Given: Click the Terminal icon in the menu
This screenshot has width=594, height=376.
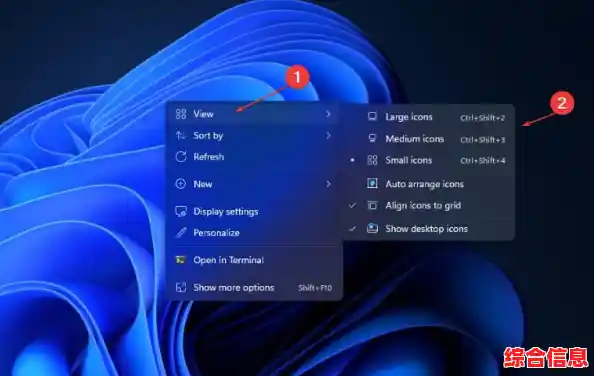Looking at the screenshot, I should coord(181,260).
